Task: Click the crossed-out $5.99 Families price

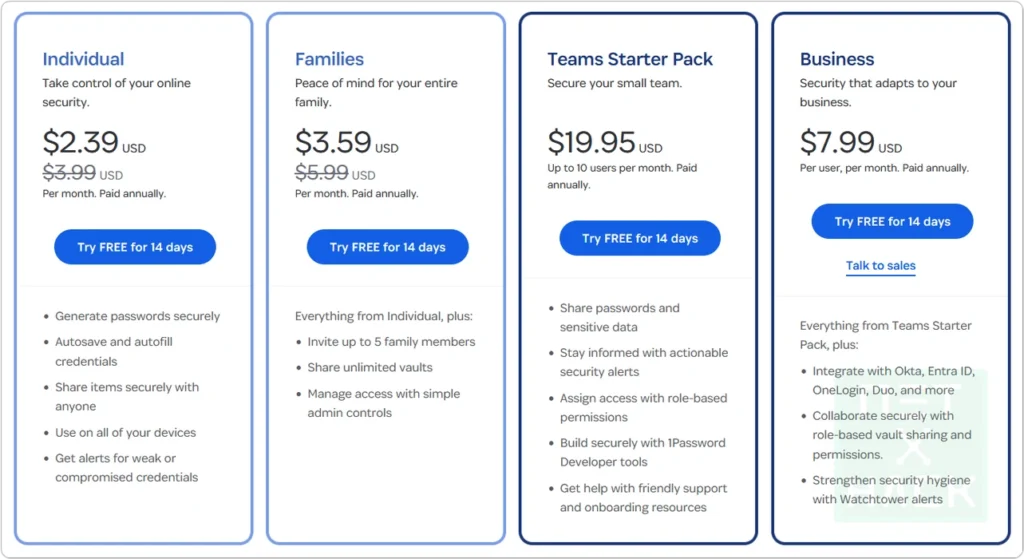Action: pos(322,172)
